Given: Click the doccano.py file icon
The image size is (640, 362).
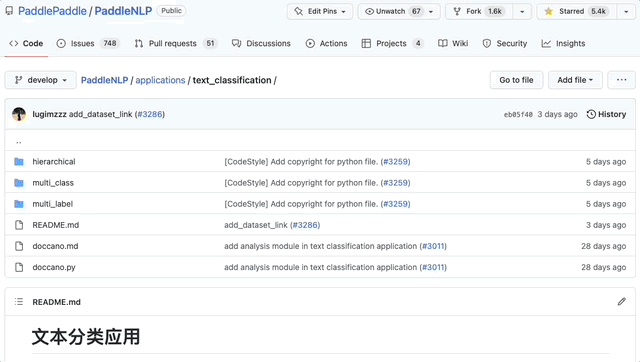Looking at the screenshot, I should pos(19,267).
